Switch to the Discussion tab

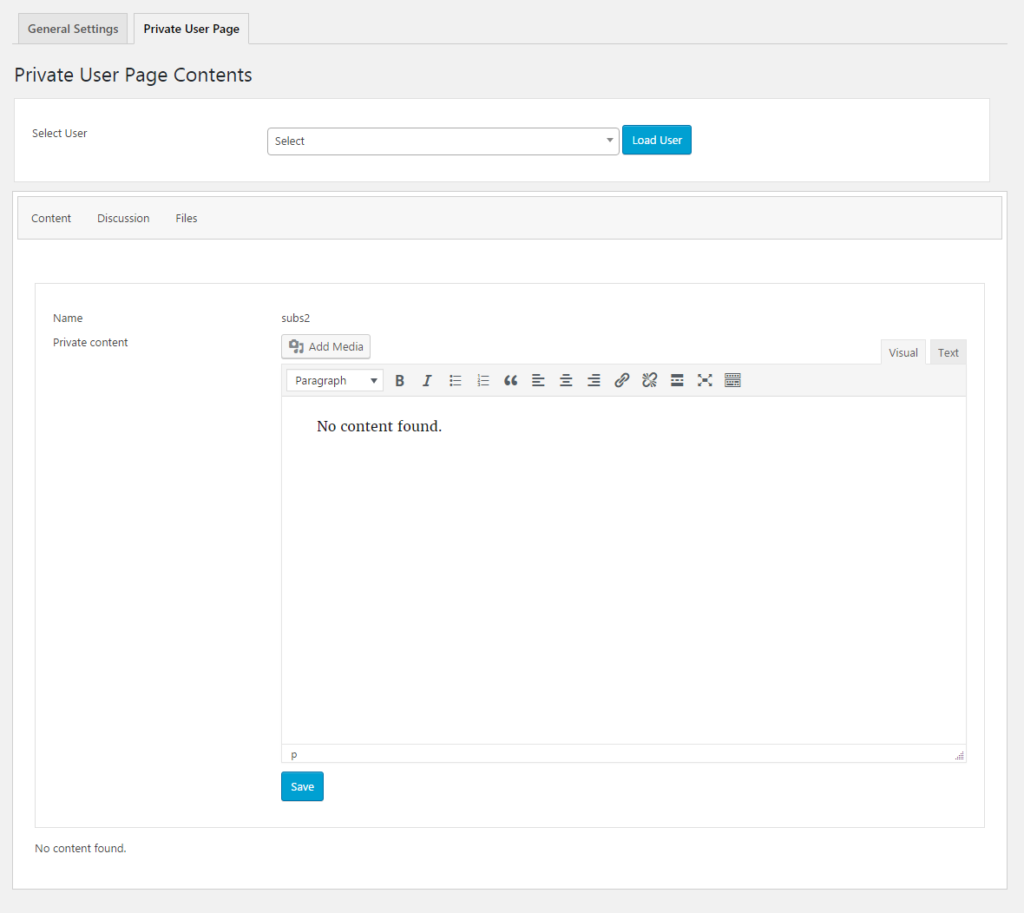click(123, 218)
